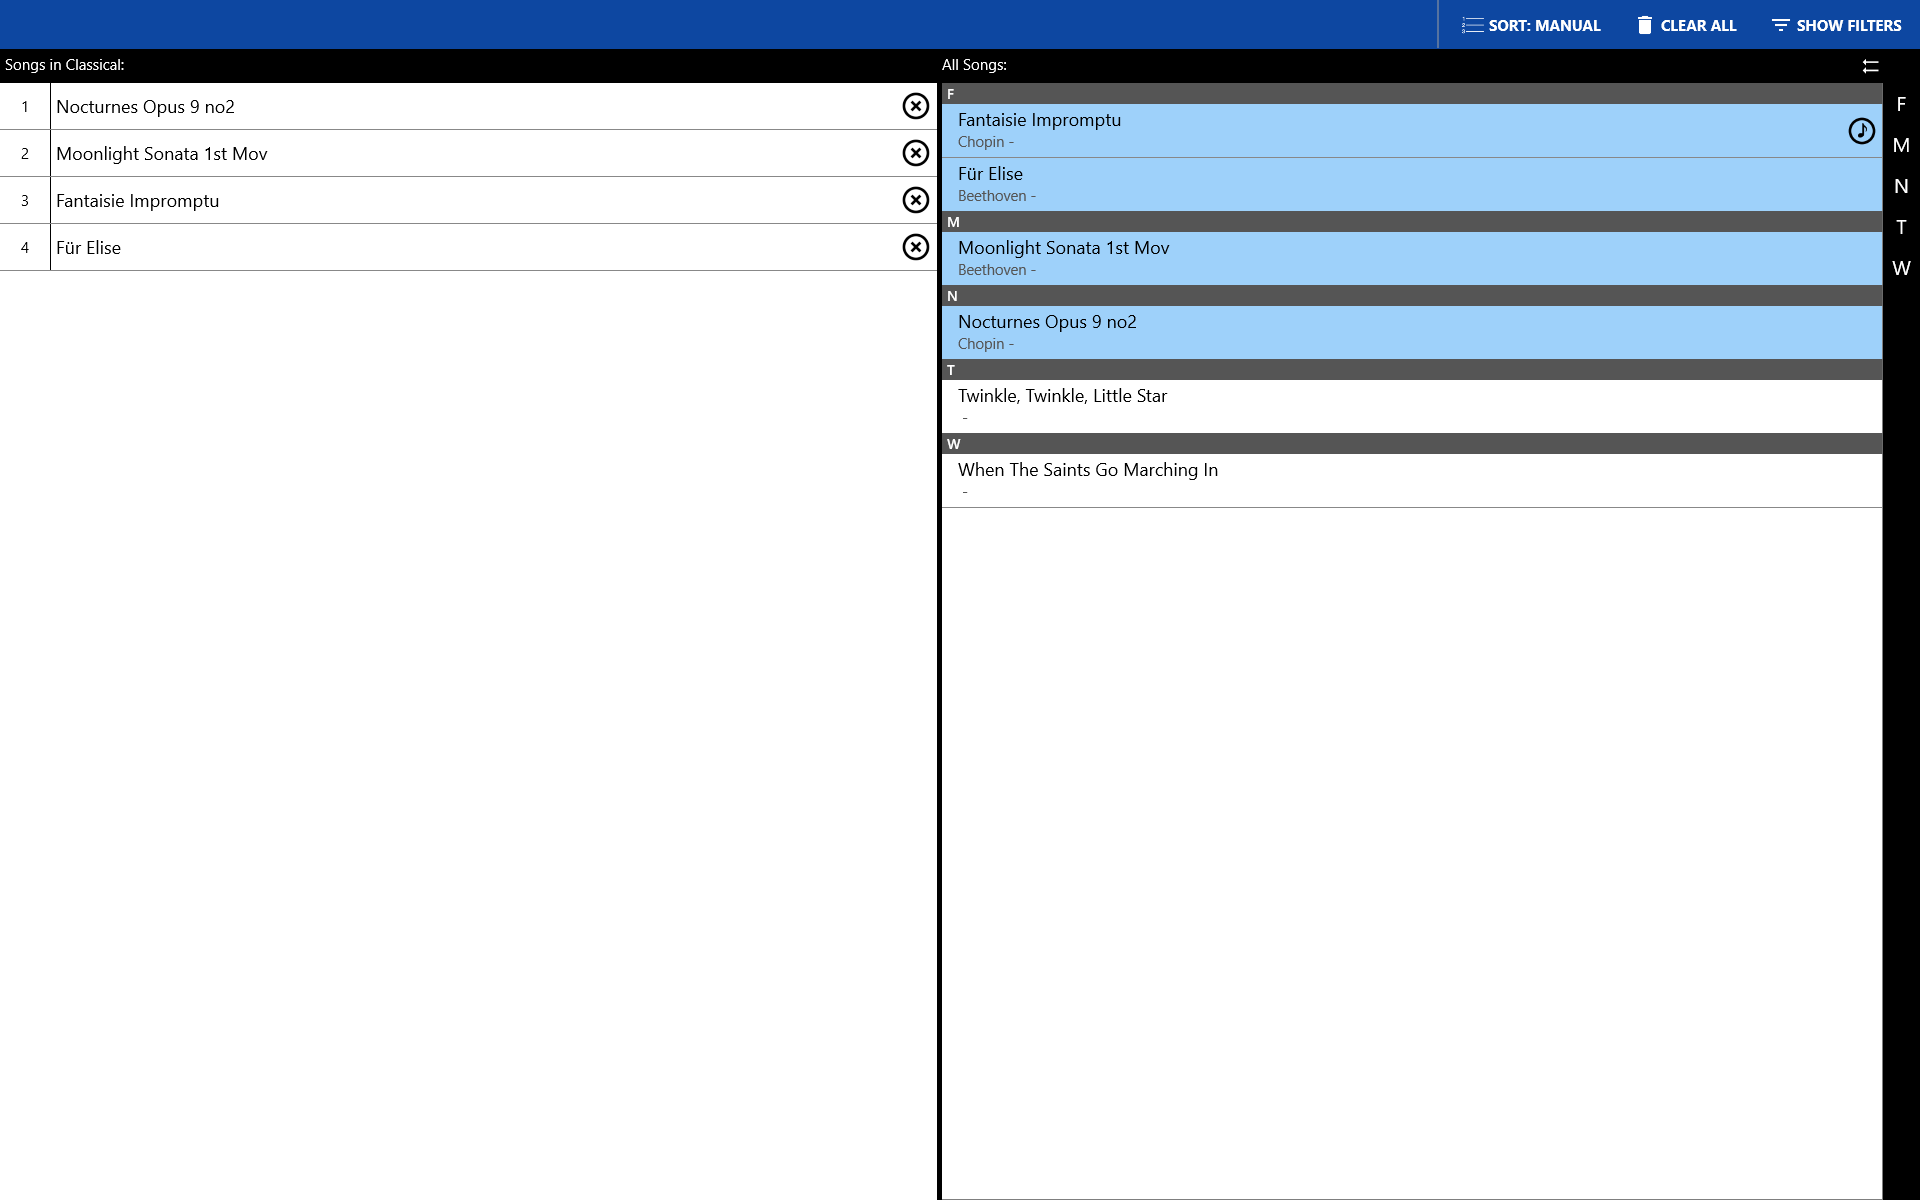Click the Show Filters funnel icon
This screenshot has width=1920, height=1200.
click(x=1780, y=25)
